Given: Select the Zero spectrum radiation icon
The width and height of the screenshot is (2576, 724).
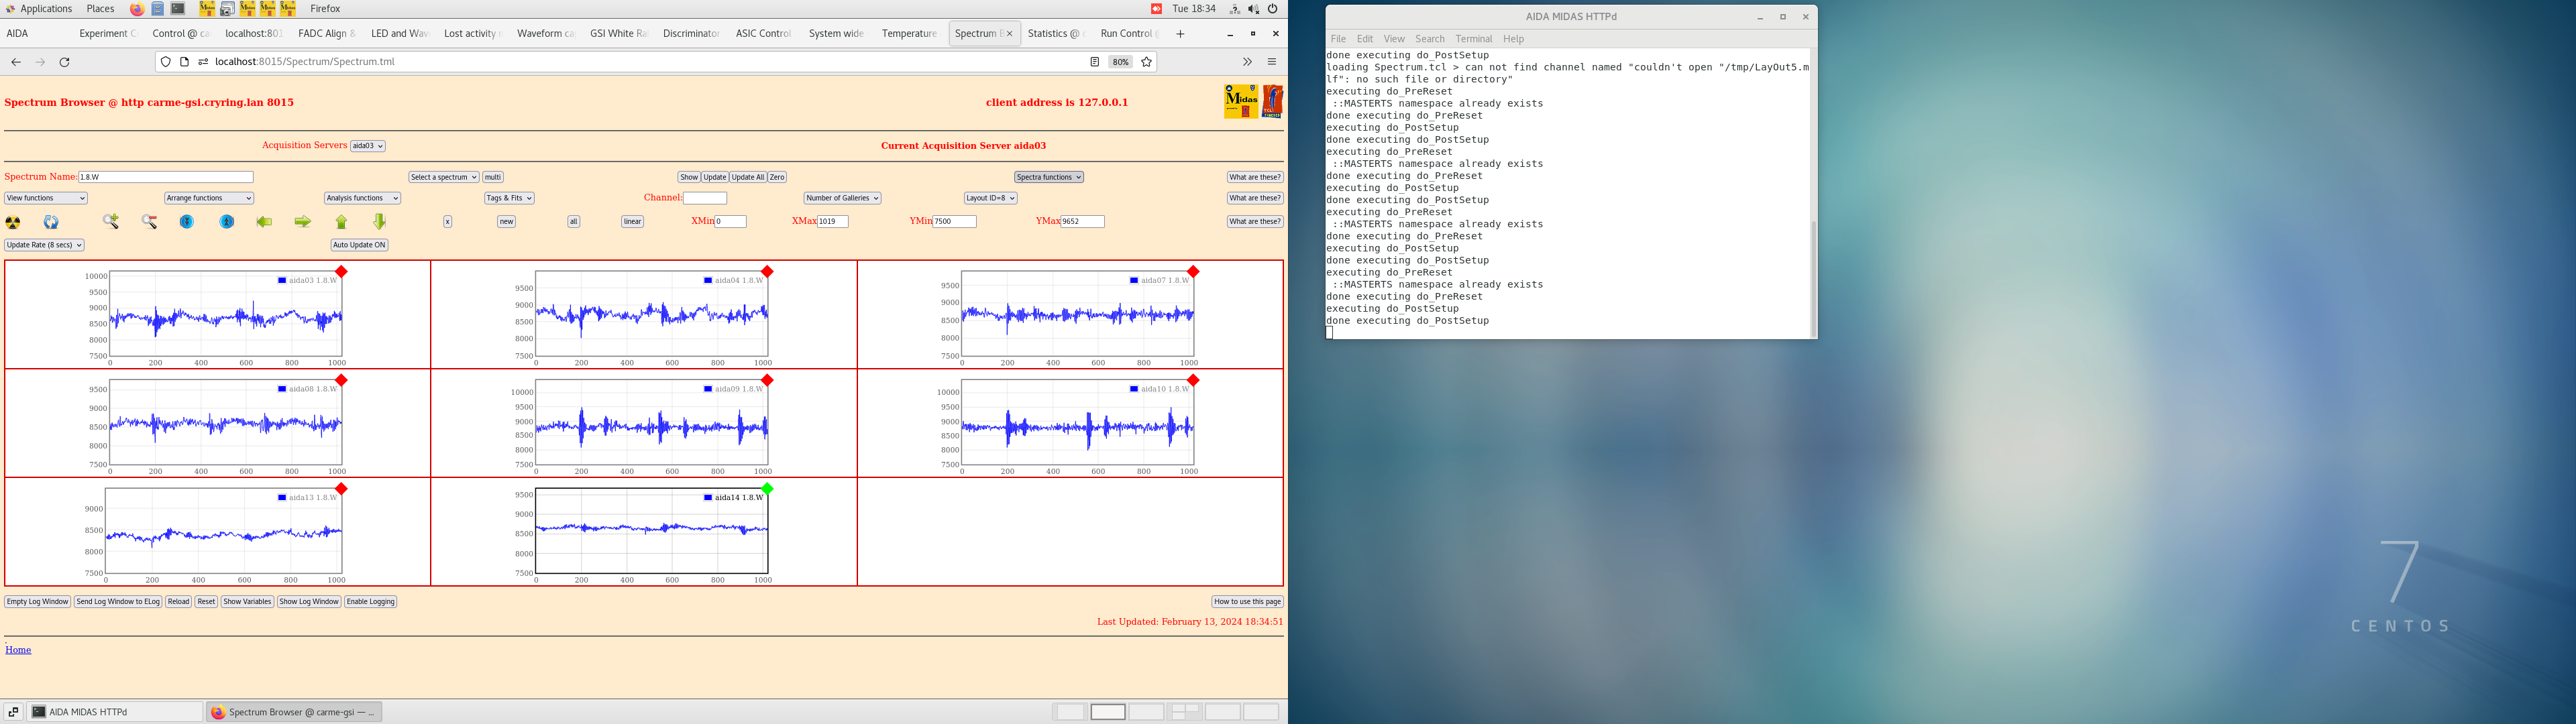Looking at the screenshot, I should click(12, 222).
